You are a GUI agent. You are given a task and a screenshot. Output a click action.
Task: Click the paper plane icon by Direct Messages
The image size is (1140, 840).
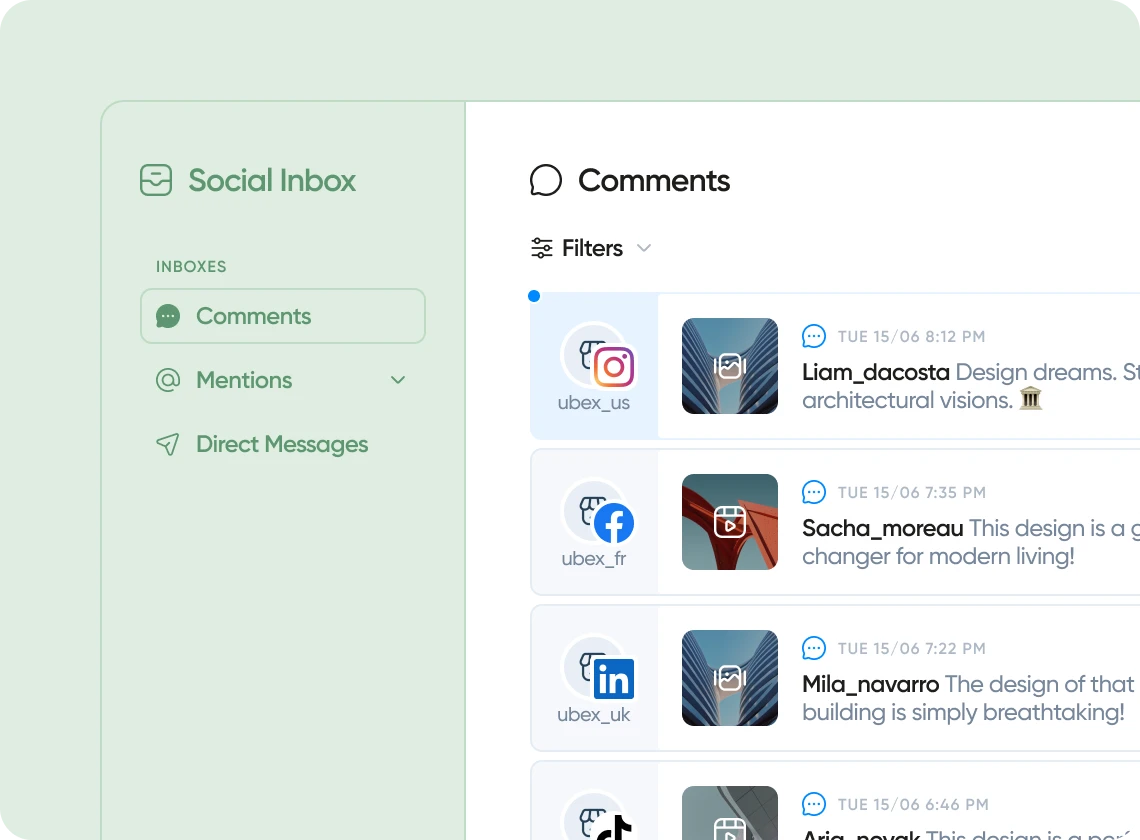click(168, 444)
